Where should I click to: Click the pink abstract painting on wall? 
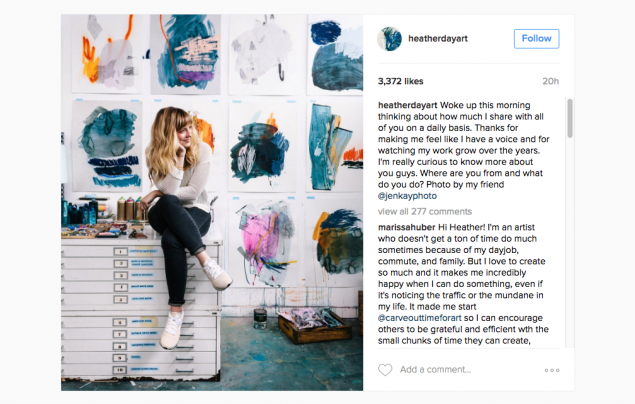point(265,242)
